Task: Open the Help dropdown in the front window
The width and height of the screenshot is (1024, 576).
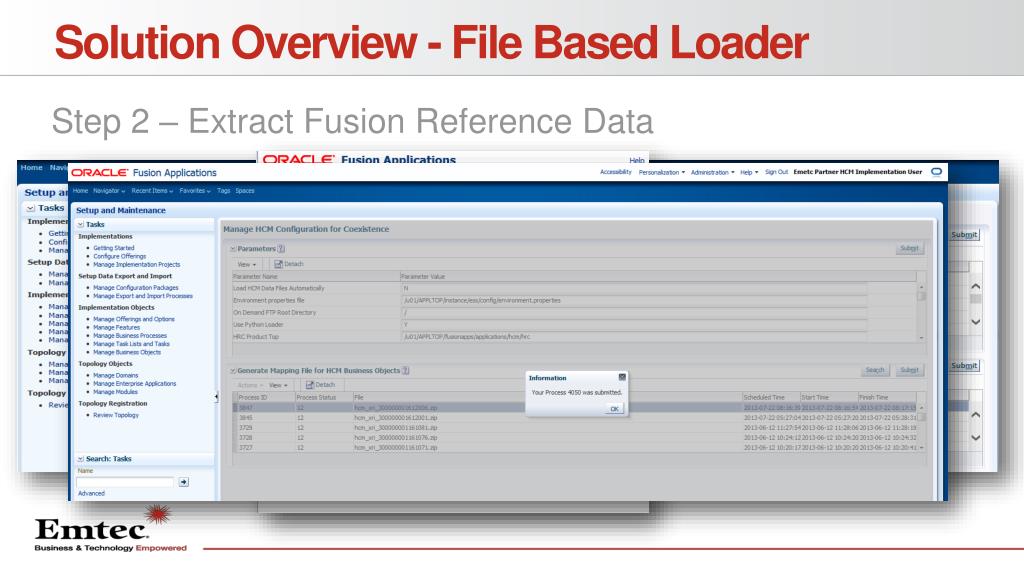Action: tap(749, 172)
